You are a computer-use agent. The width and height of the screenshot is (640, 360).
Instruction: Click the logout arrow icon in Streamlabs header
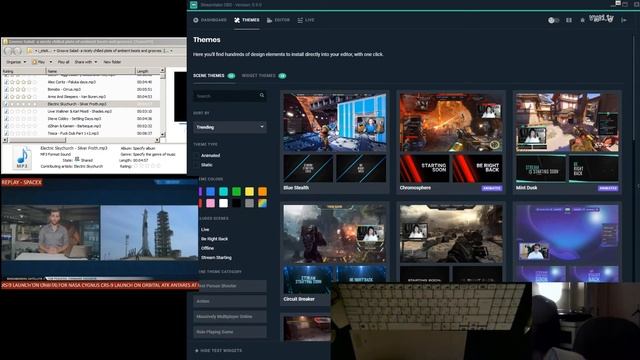coord(624,20)
